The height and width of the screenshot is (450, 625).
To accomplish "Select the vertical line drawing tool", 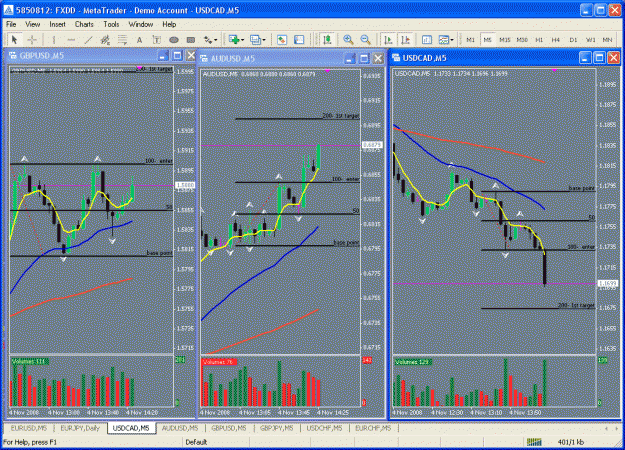I will [x=54, y=39].
